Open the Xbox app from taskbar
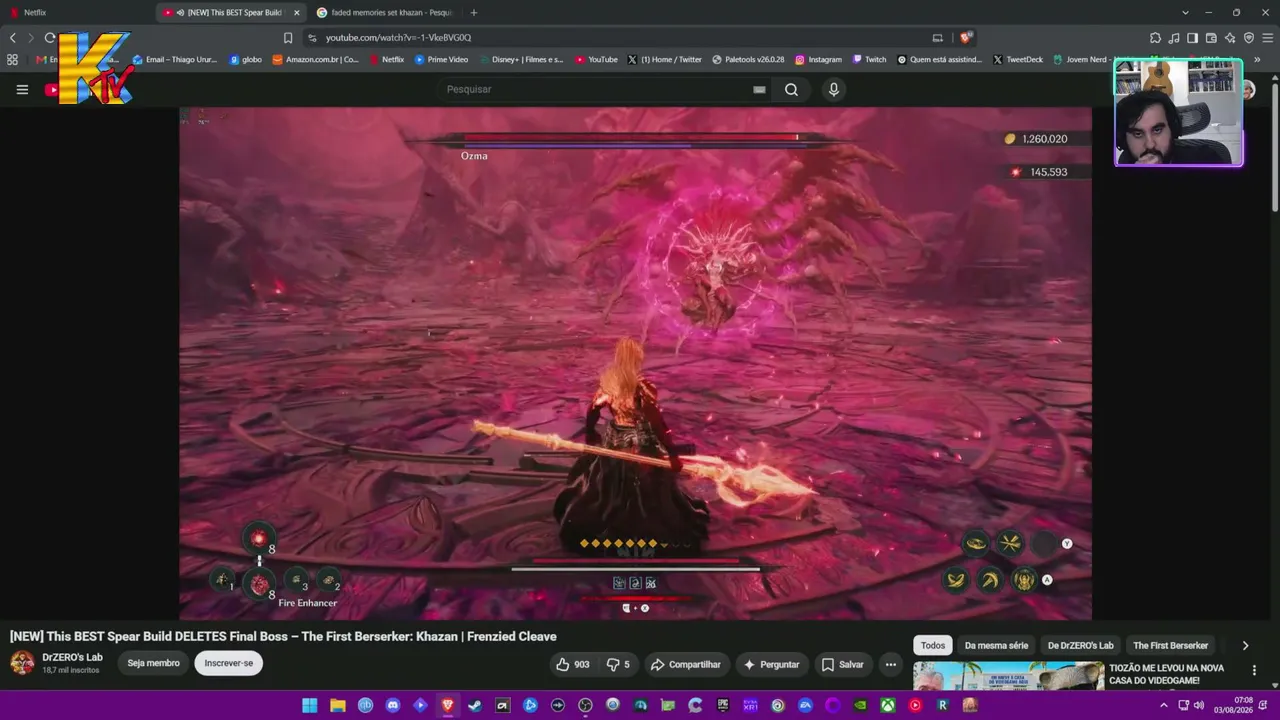This screenshot has height=720, width=1280. [x=887, y=705]
